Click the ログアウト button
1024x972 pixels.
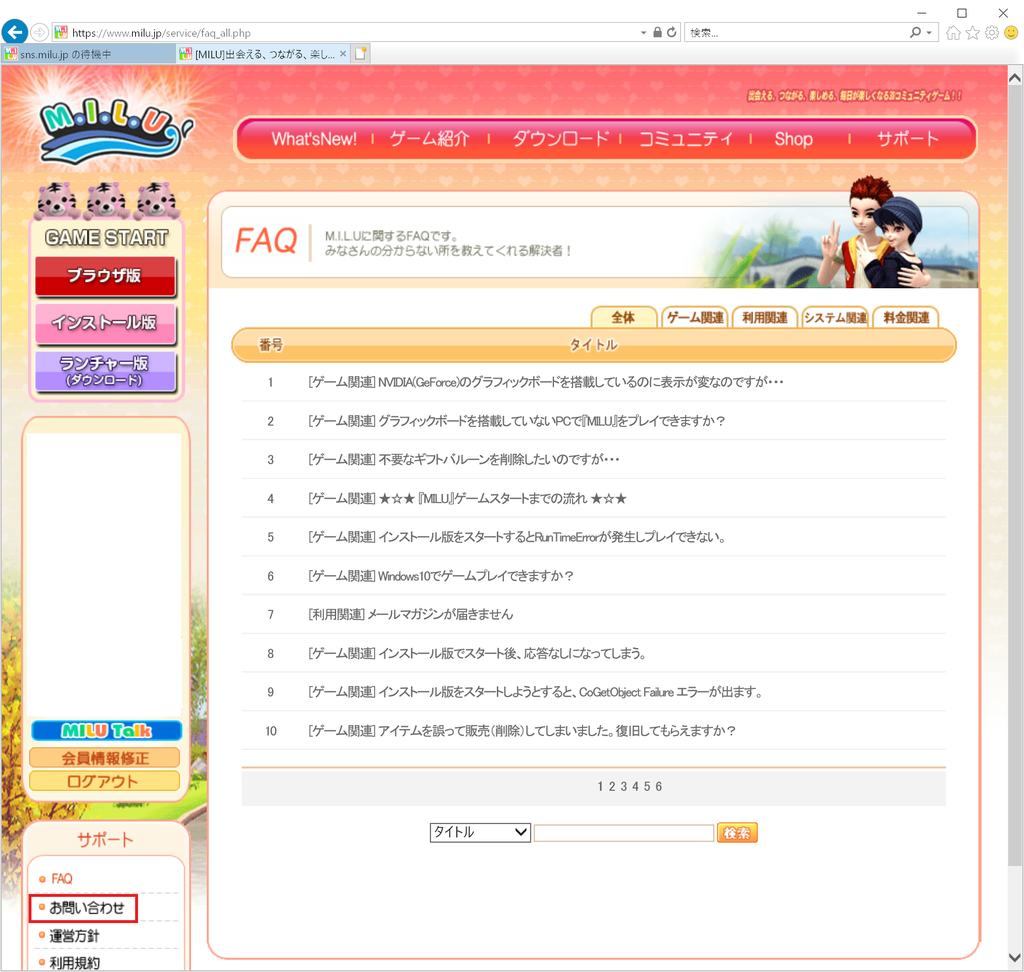click(104, 781)
